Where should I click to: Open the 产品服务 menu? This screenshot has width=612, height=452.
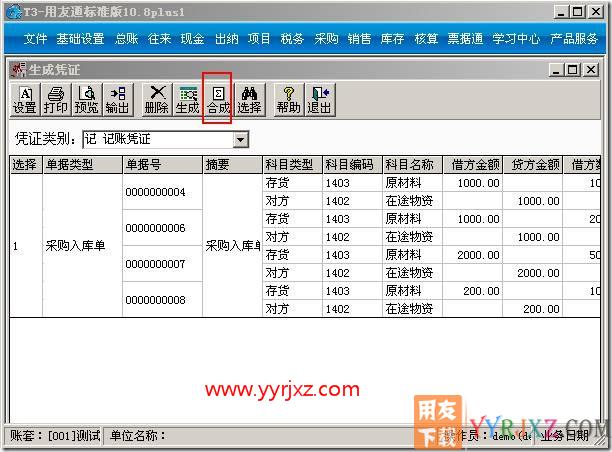[x=574, y=39]
